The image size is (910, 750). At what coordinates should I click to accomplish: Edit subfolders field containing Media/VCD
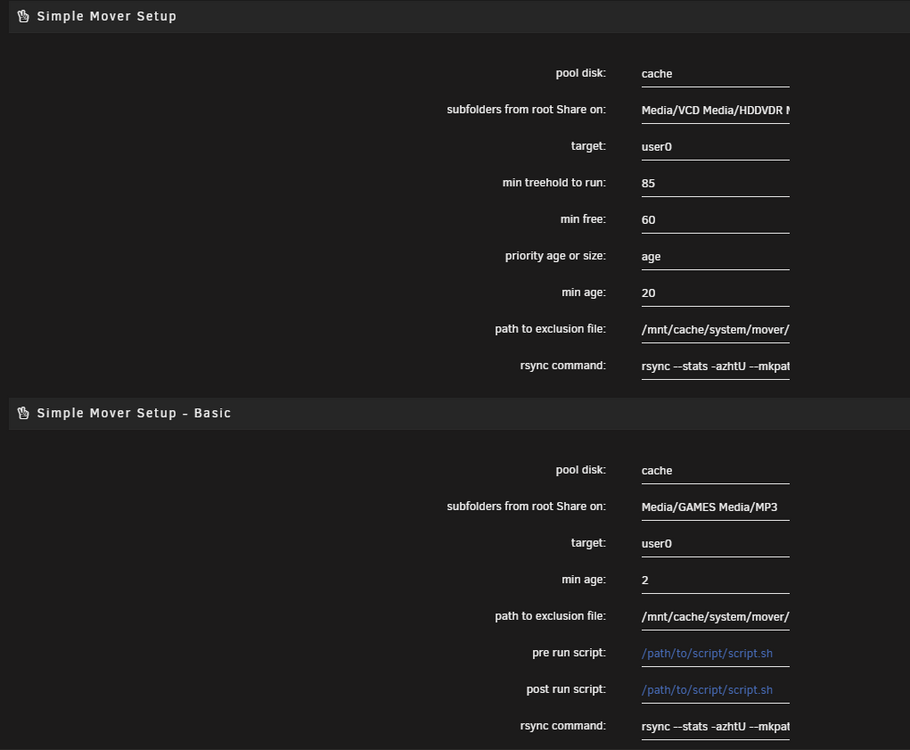pos(715,111)
